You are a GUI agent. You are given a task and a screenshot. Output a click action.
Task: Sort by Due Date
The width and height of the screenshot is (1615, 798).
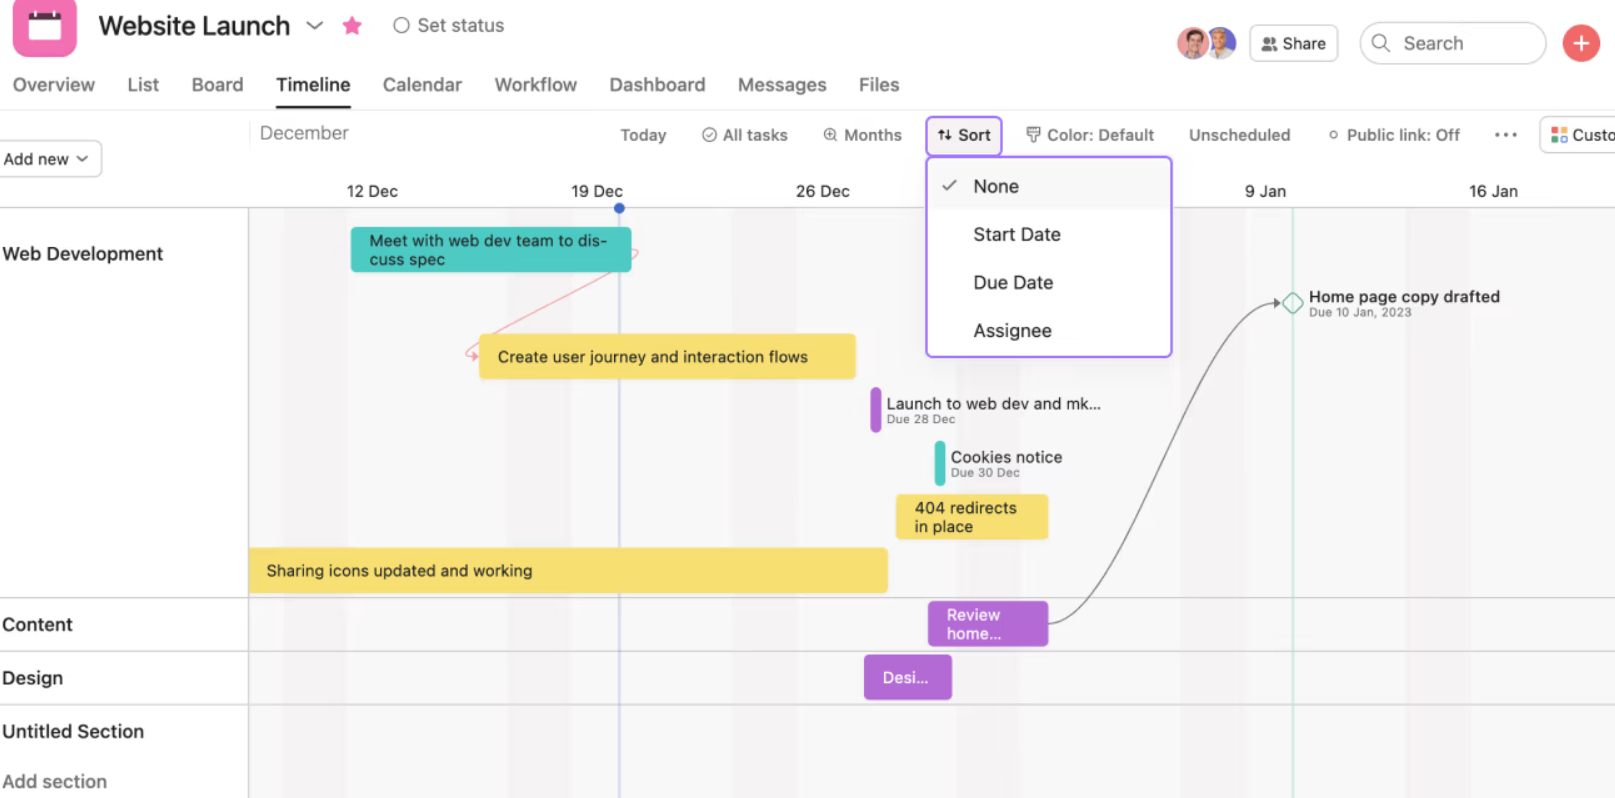coord(1049,282)
